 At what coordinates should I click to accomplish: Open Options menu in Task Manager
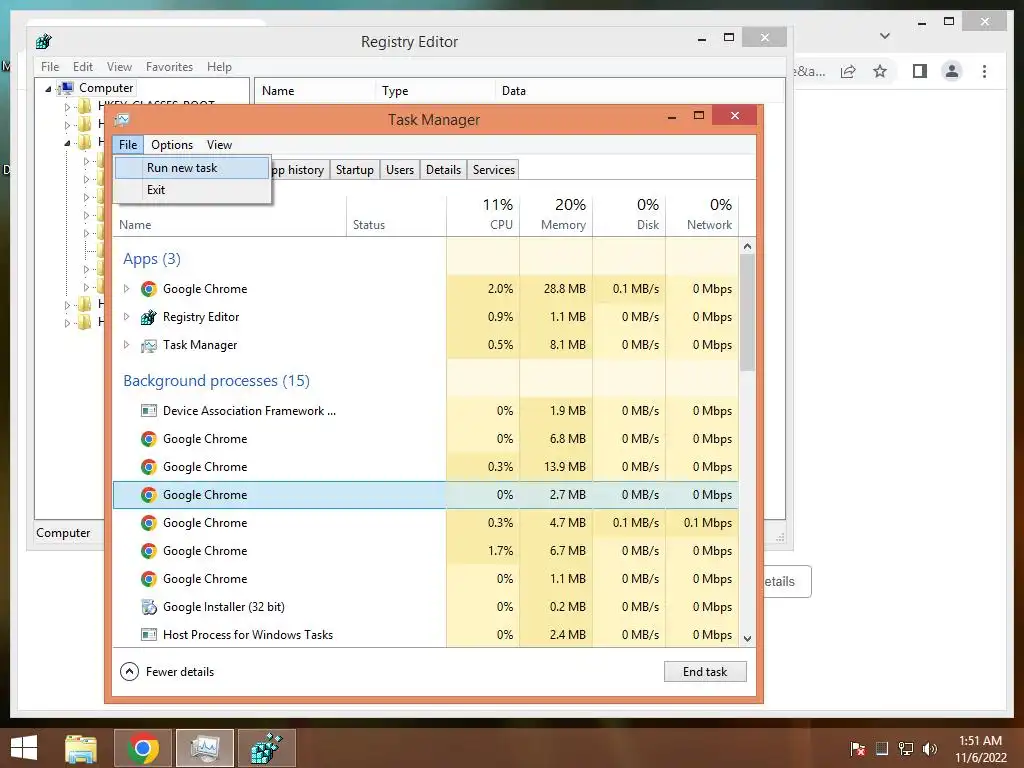[x=172, y=145]
